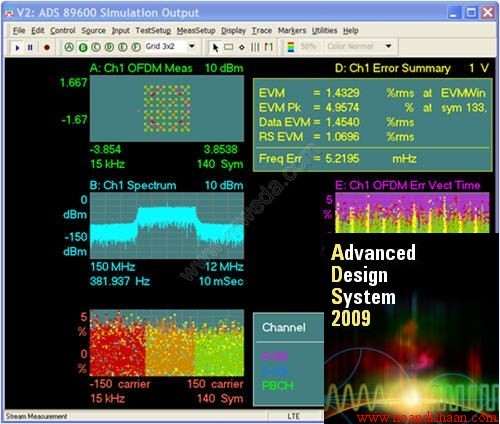Pause the measurement
Viewport: 500px width, 424px height.
coord(30,47)
